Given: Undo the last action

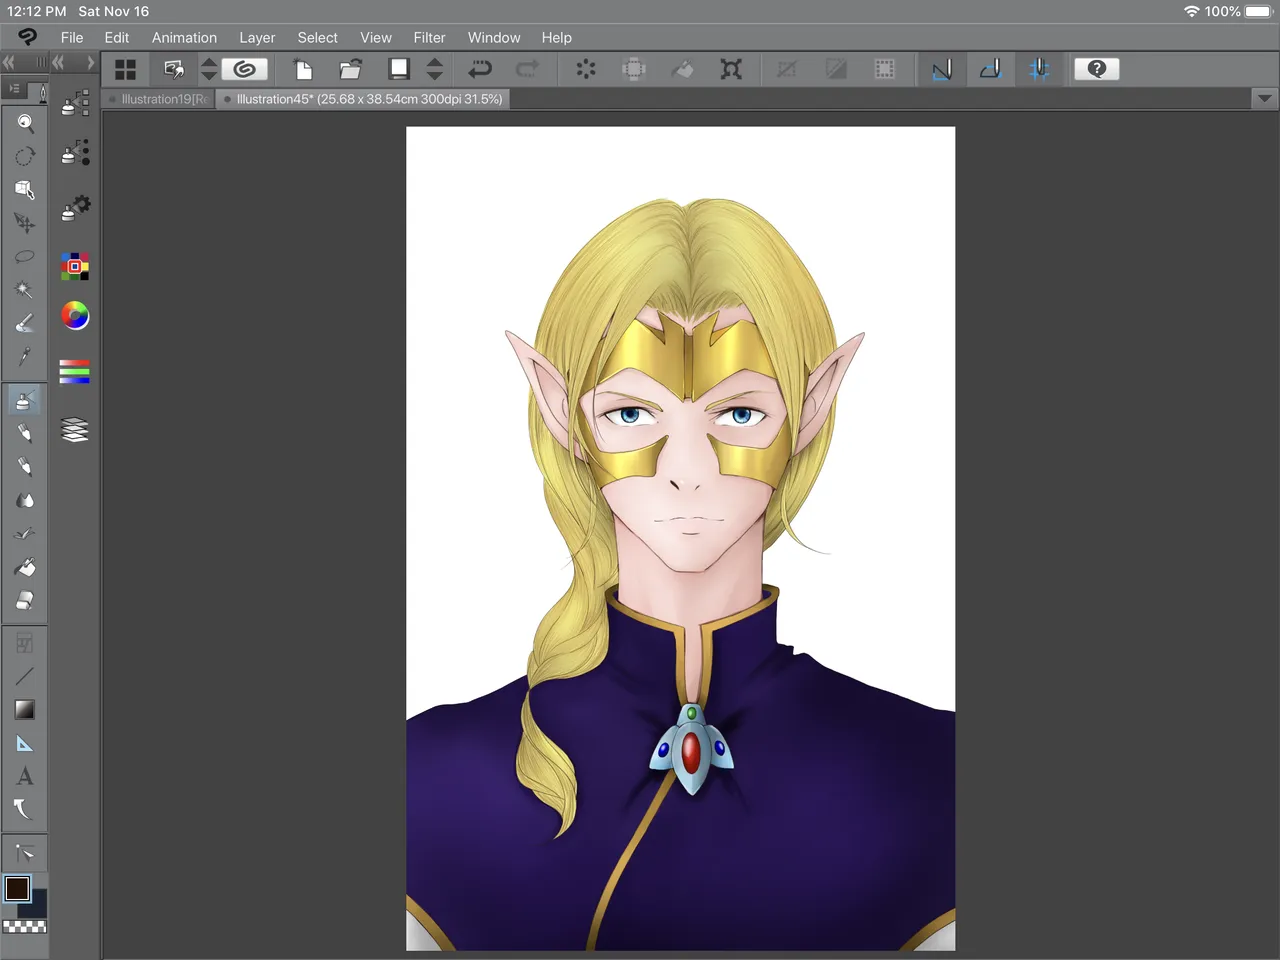Looking at the screenshot, I should pyautogui.click(x=480, y=69).
